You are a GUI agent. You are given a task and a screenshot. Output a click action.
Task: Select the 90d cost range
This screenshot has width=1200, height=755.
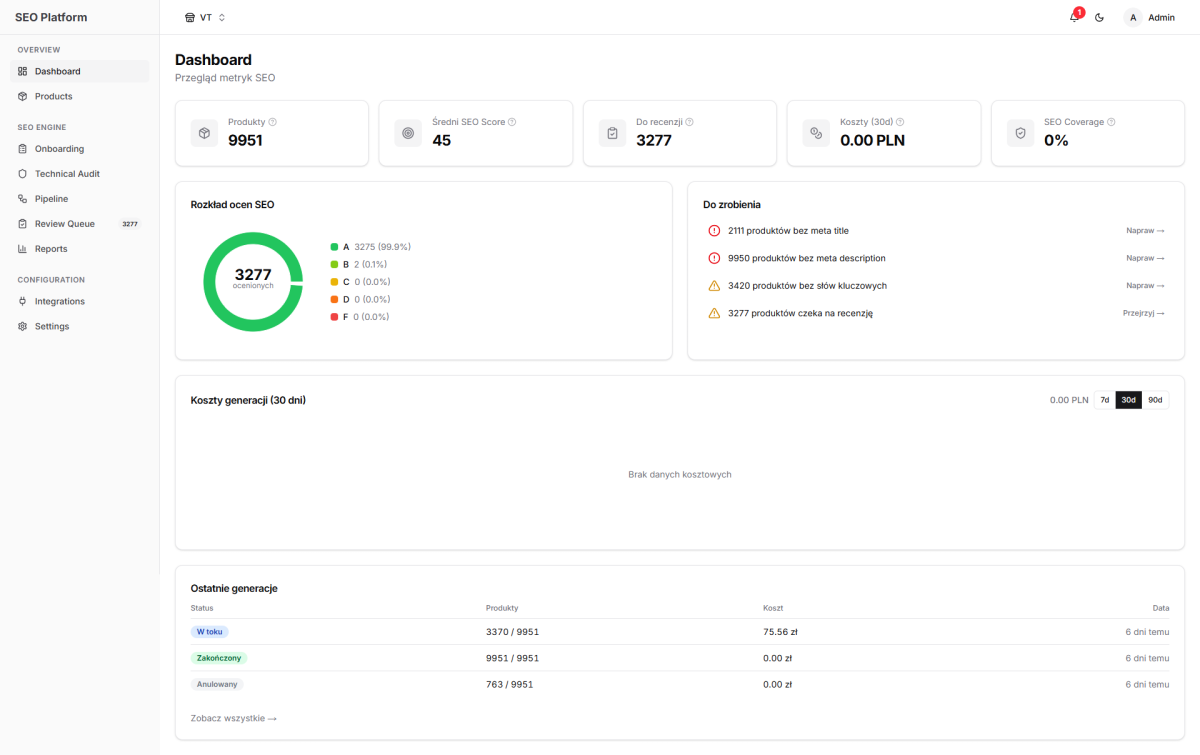1155,400
